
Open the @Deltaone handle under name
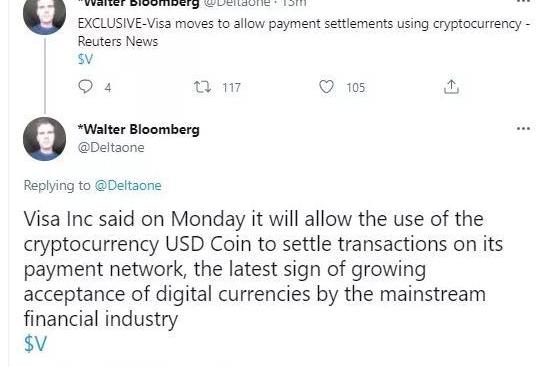pos(111,147)
